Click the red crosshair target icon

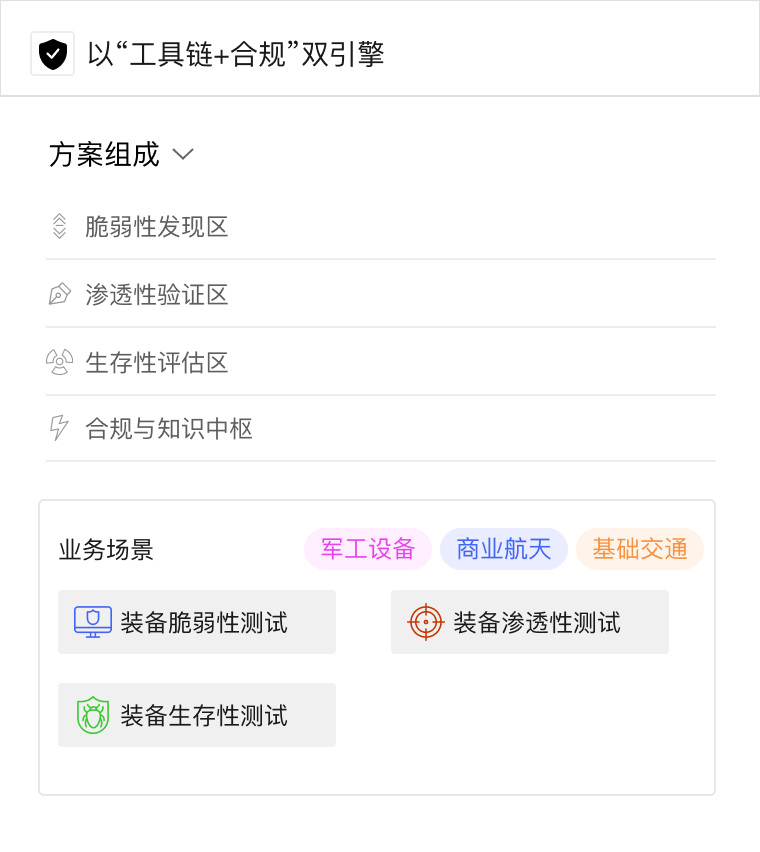426,622
